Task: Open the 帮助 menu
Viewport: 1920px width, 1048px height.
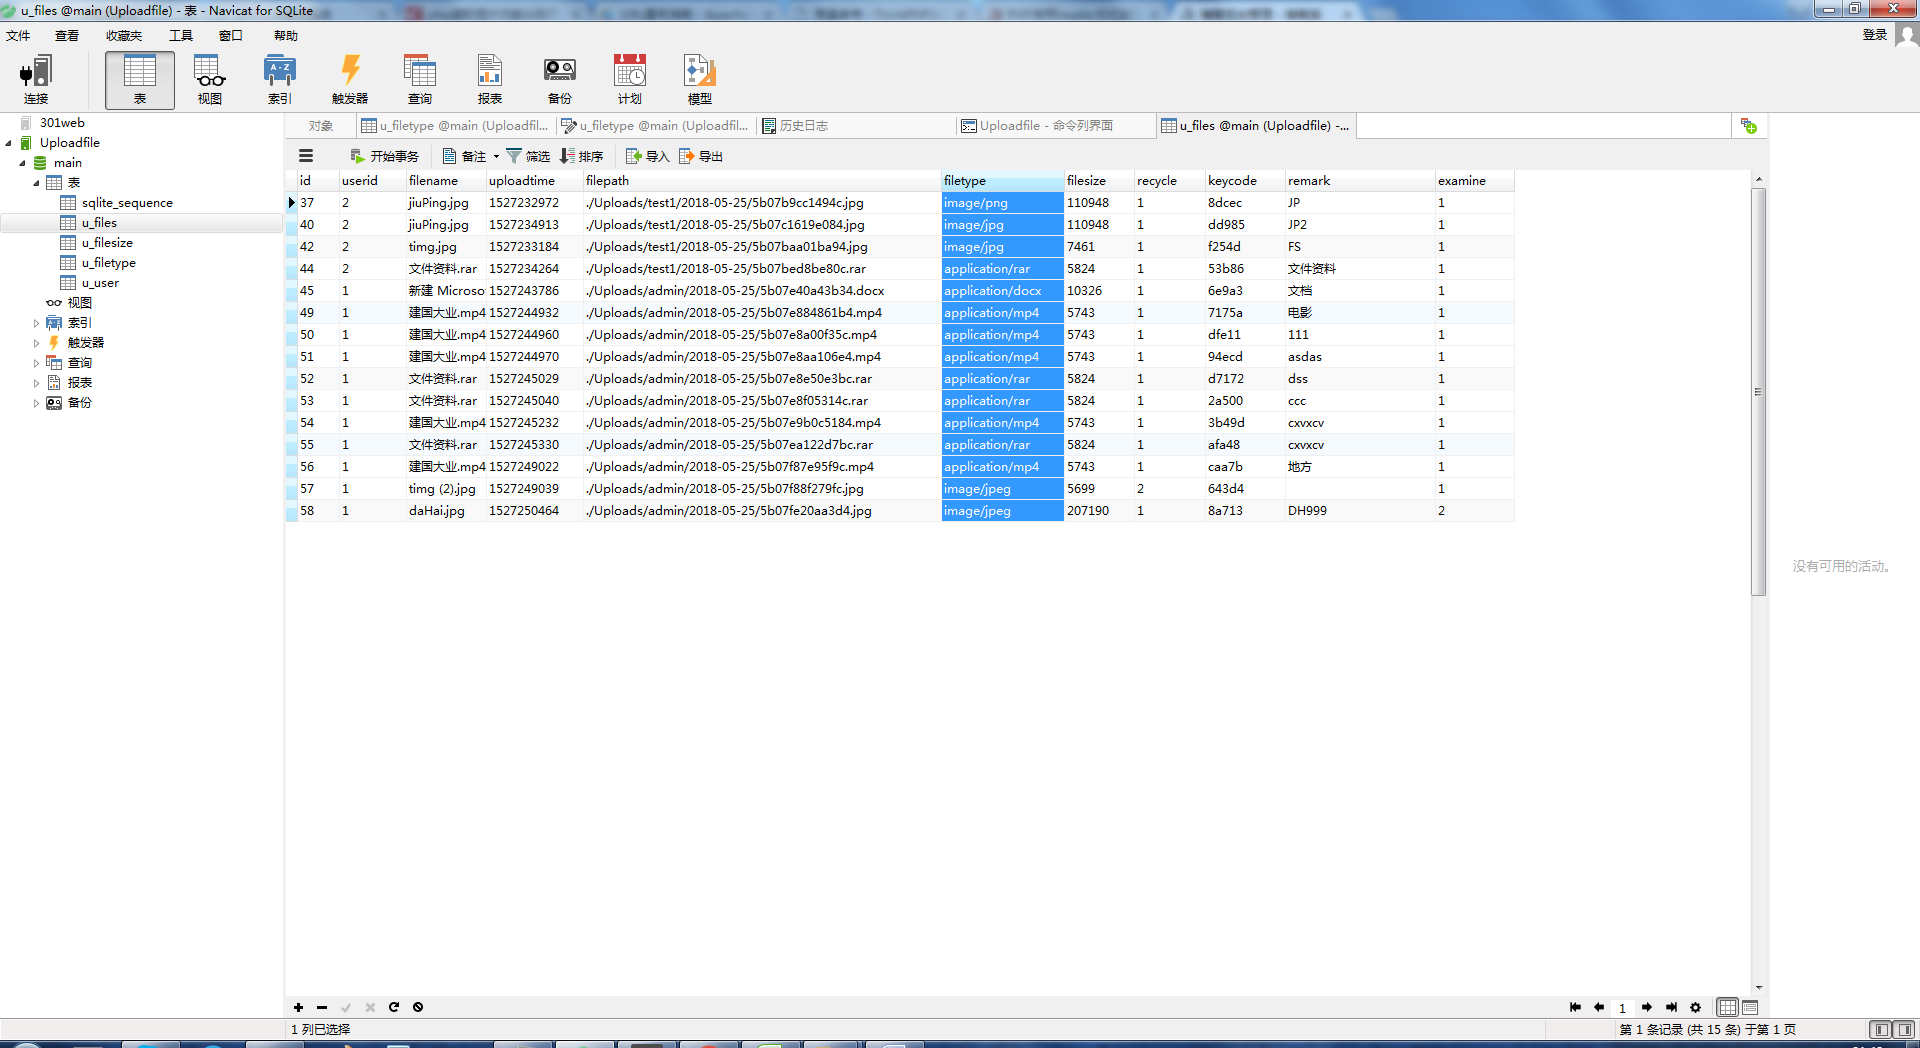Action: pyautogui.click(x=286, y=35)
